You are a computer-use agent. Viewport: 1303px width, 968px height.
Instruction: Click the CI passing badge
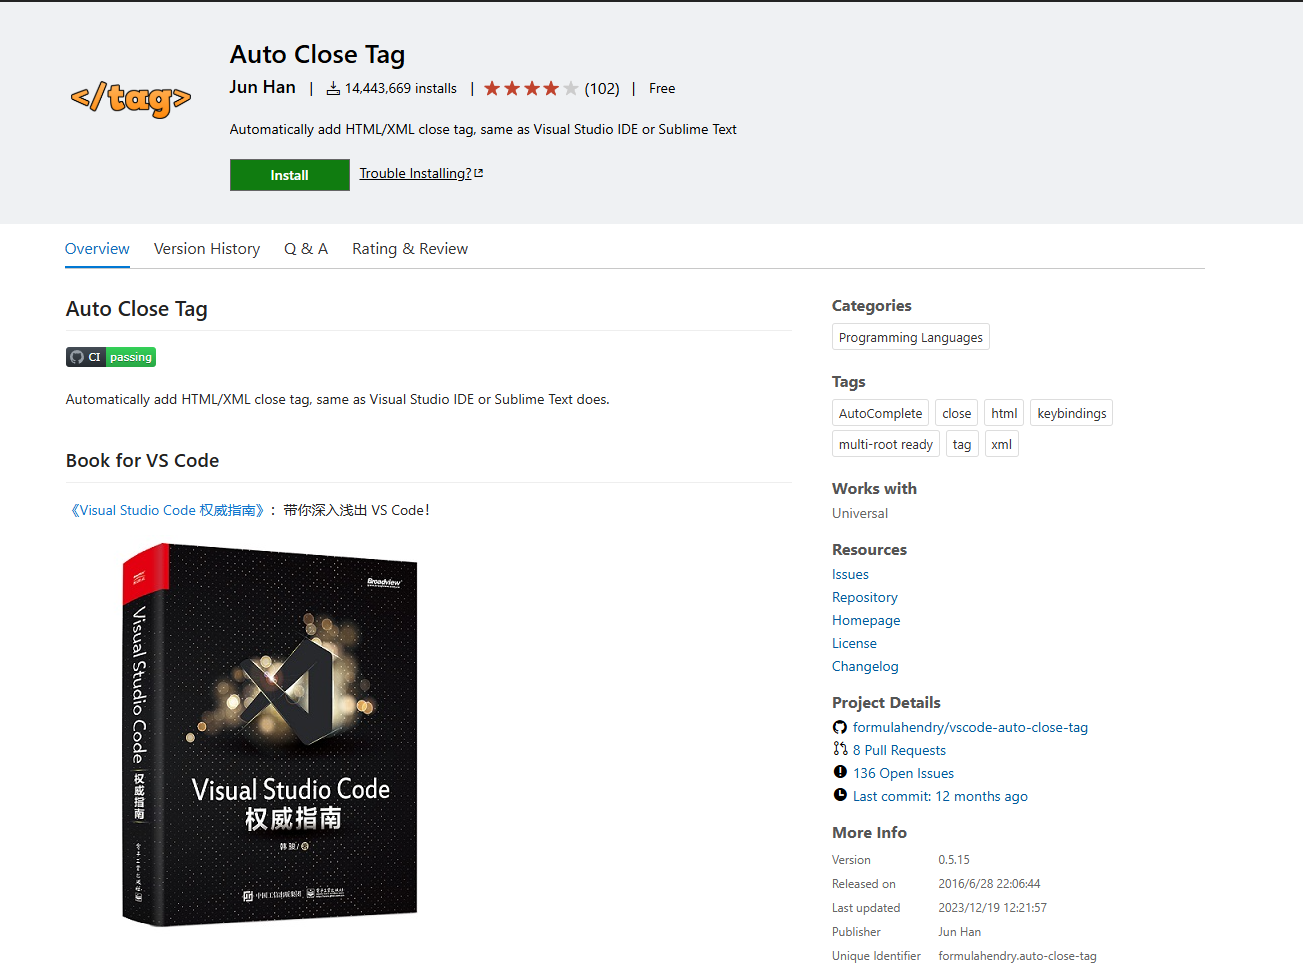coord(111,357)
